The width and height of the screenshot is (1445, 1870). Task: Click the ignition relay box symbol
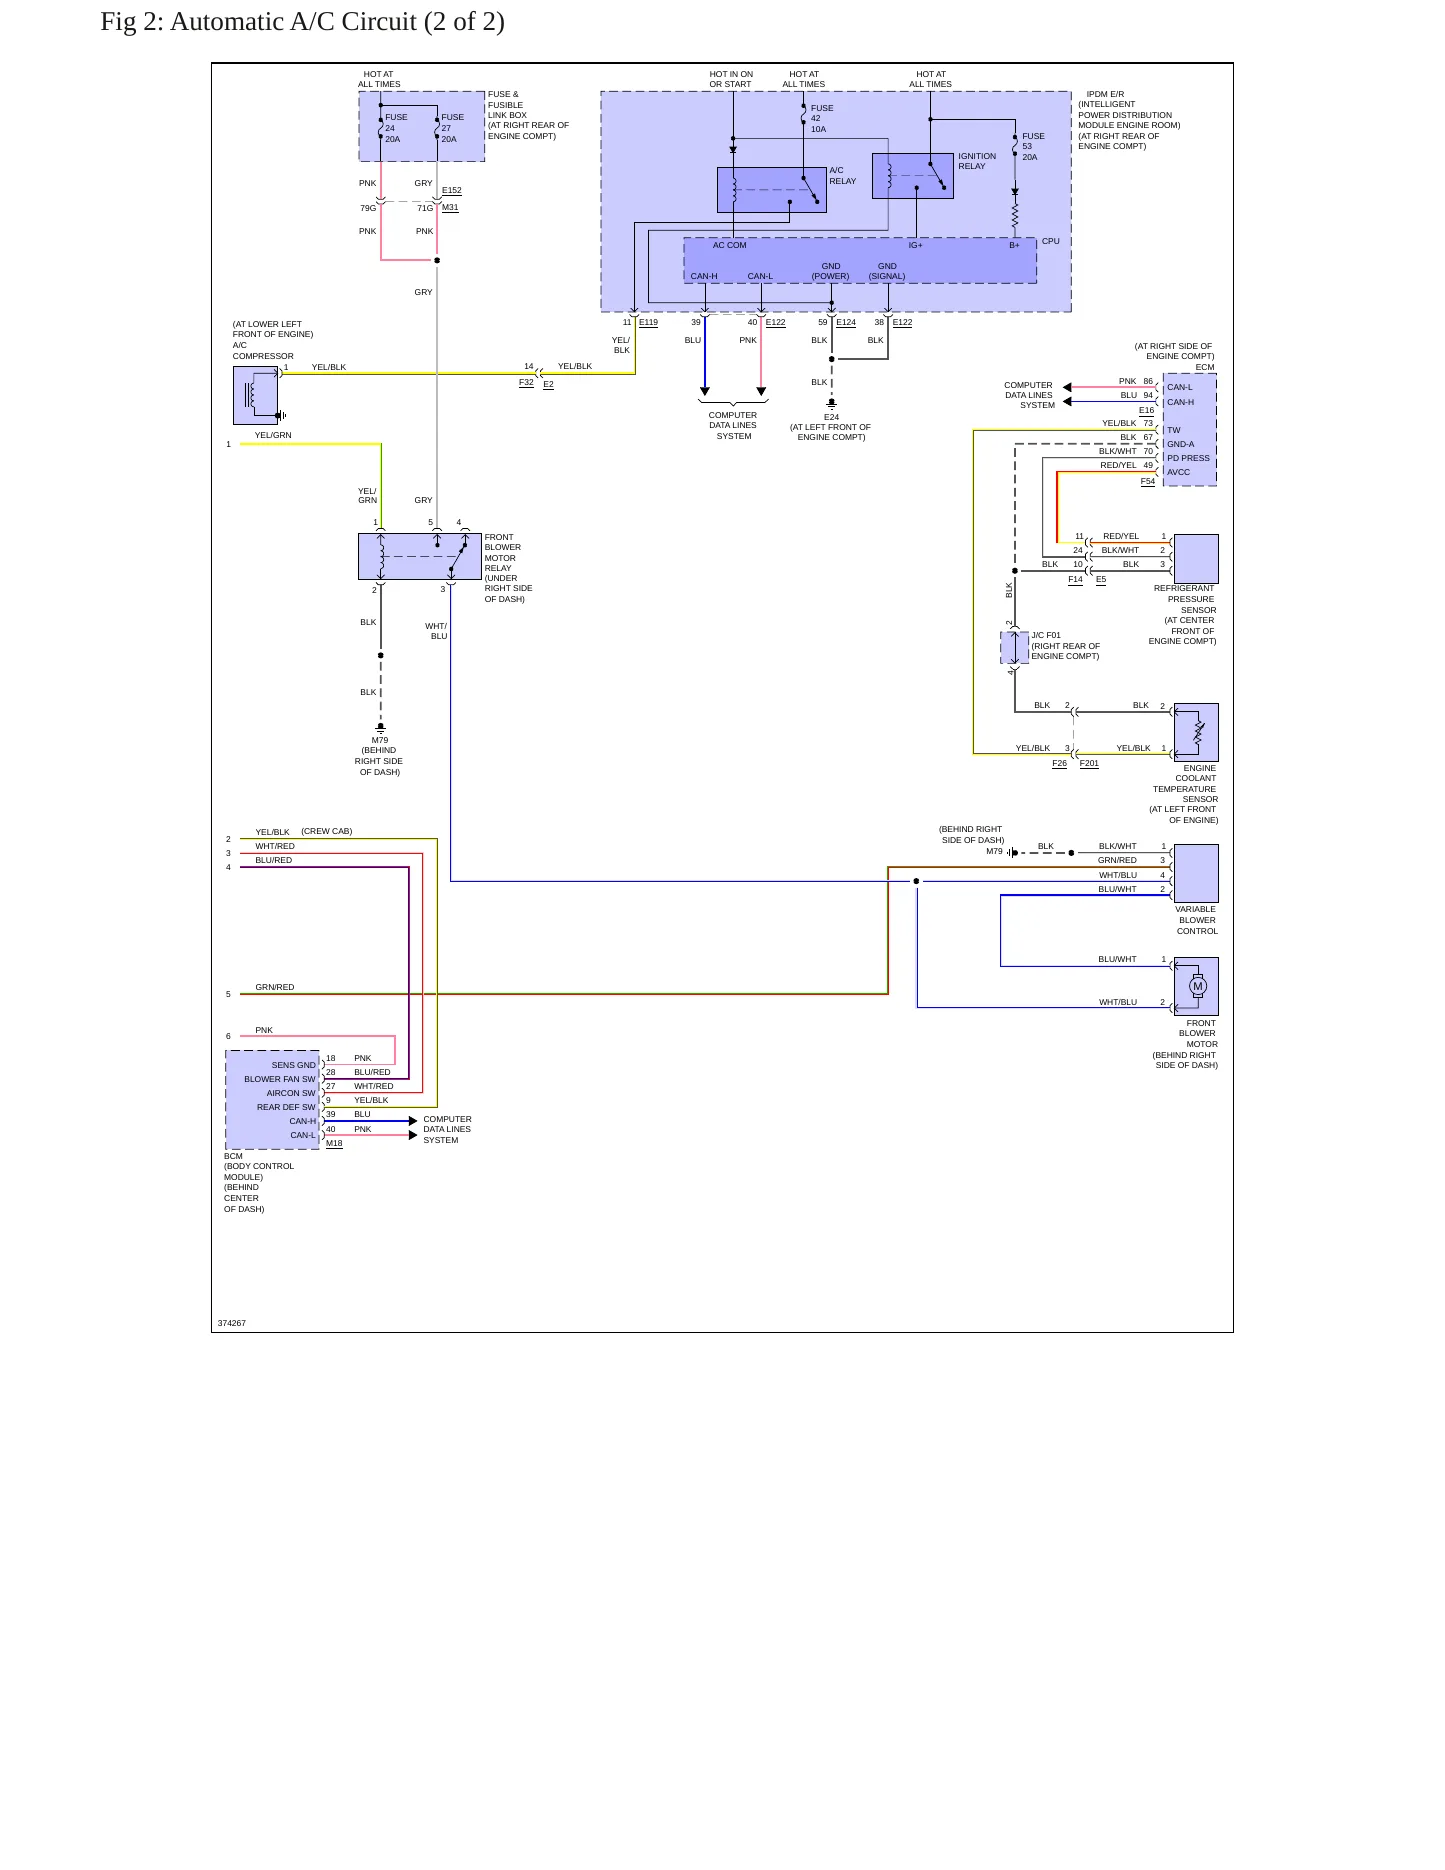click(913, 176)
